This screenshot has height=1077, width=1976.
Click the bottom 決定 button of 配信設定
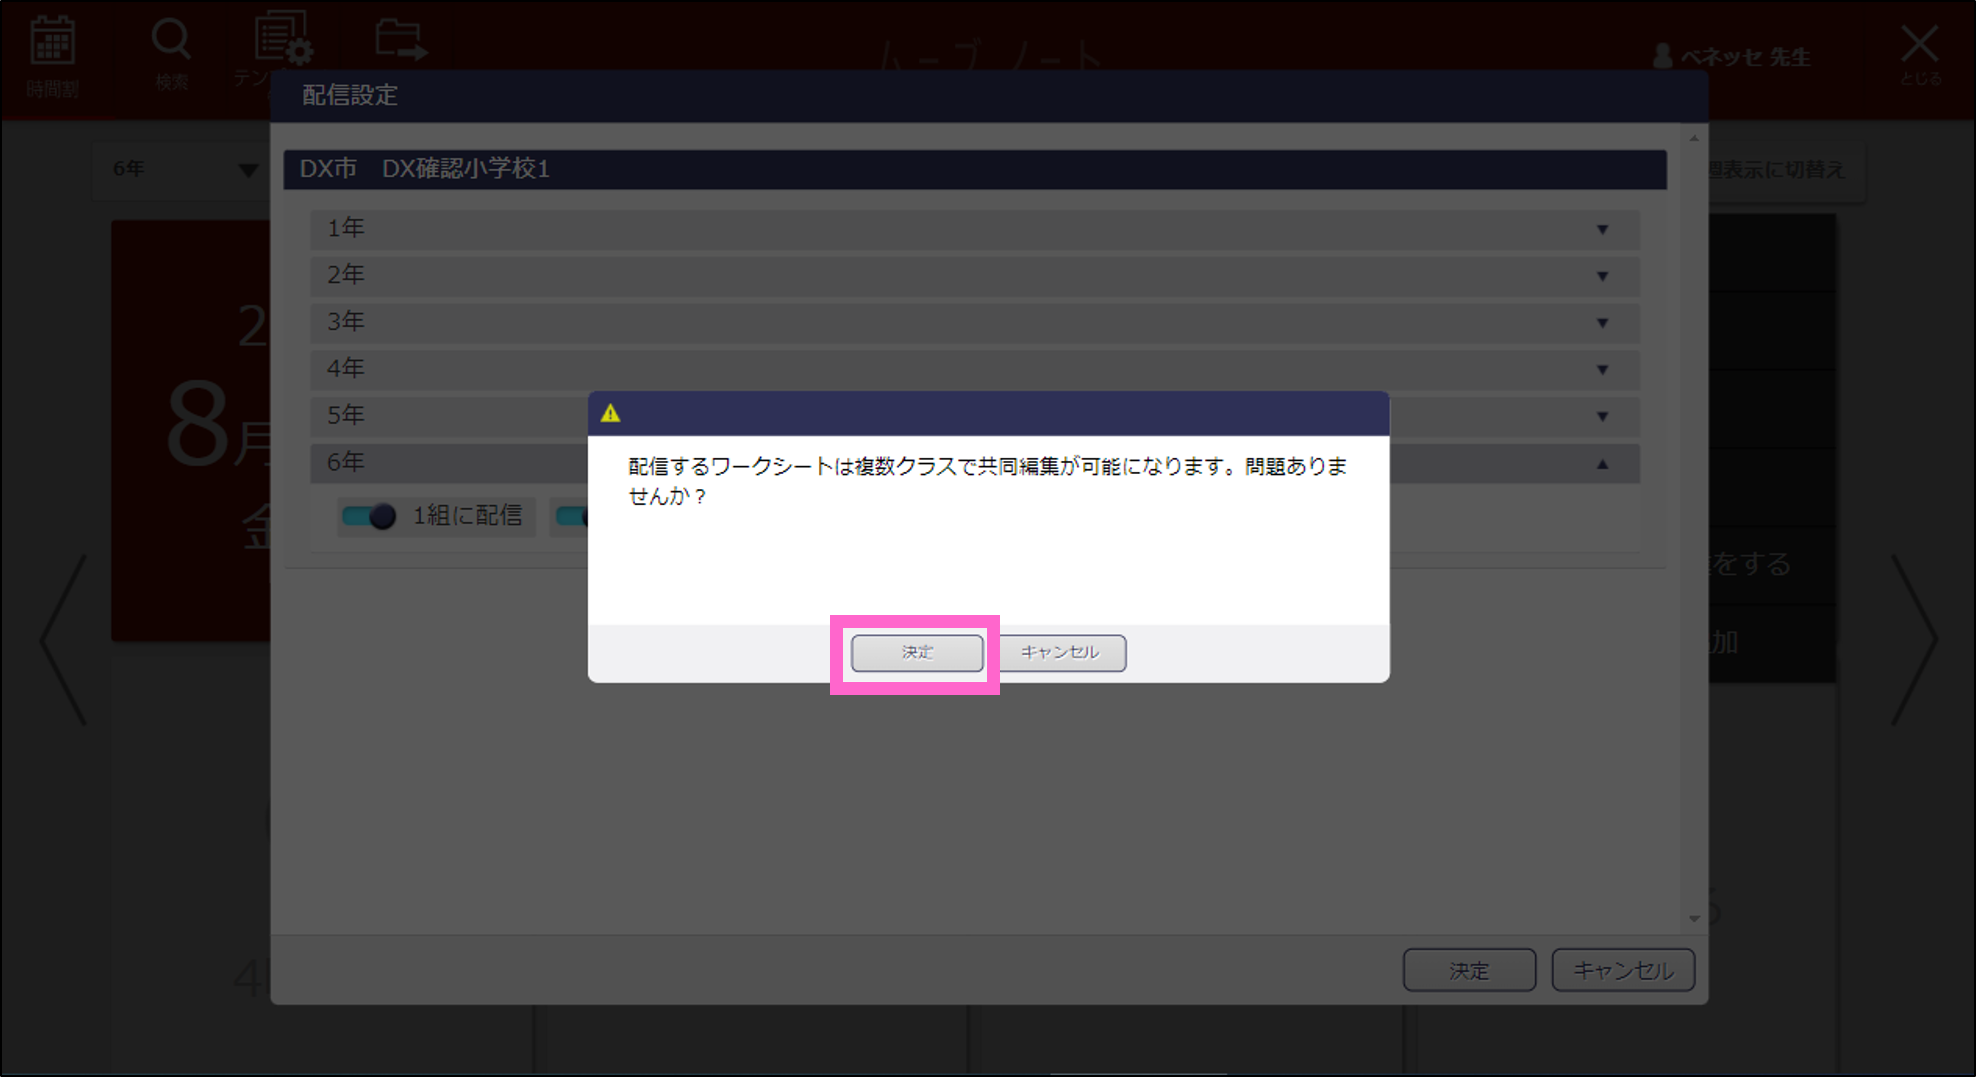(1470, 969)
